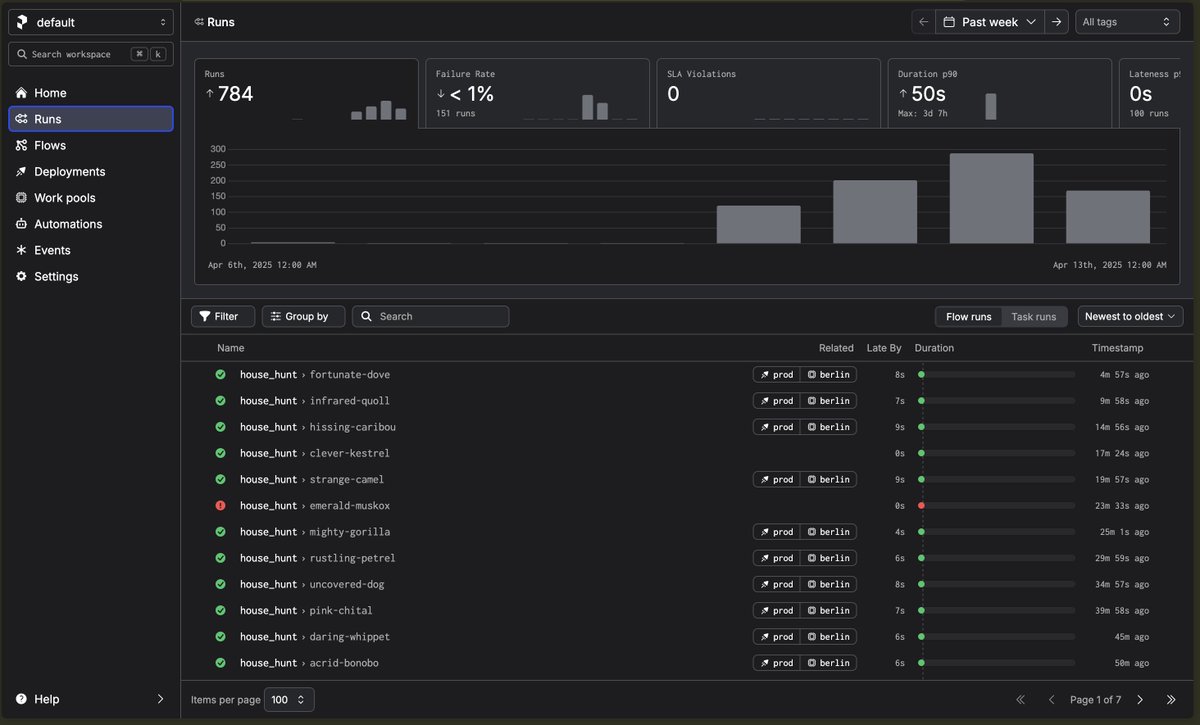Click berlin work pool tag on infrared-quoll
1200x725 pixels.
pyautogui.click(x=828, y=401)
